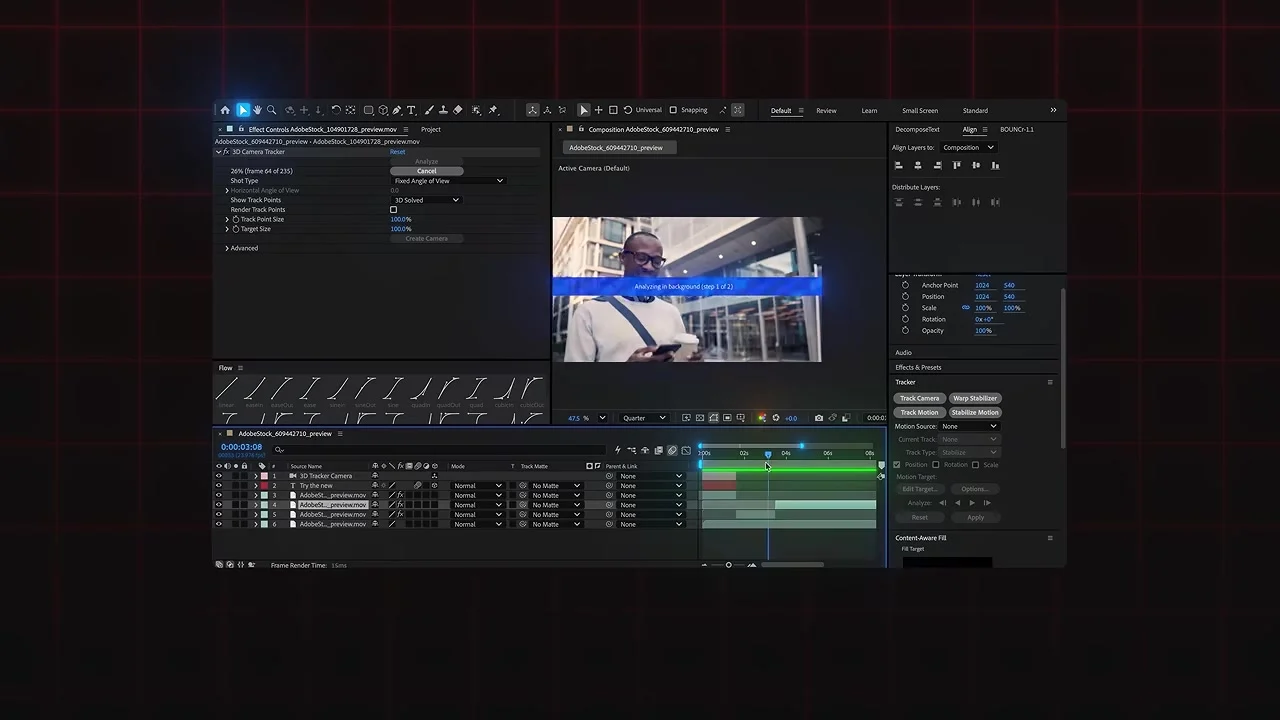Activate the Horizontal Type tool
This screenshot has width=1280, height=720.
[411, 110]
